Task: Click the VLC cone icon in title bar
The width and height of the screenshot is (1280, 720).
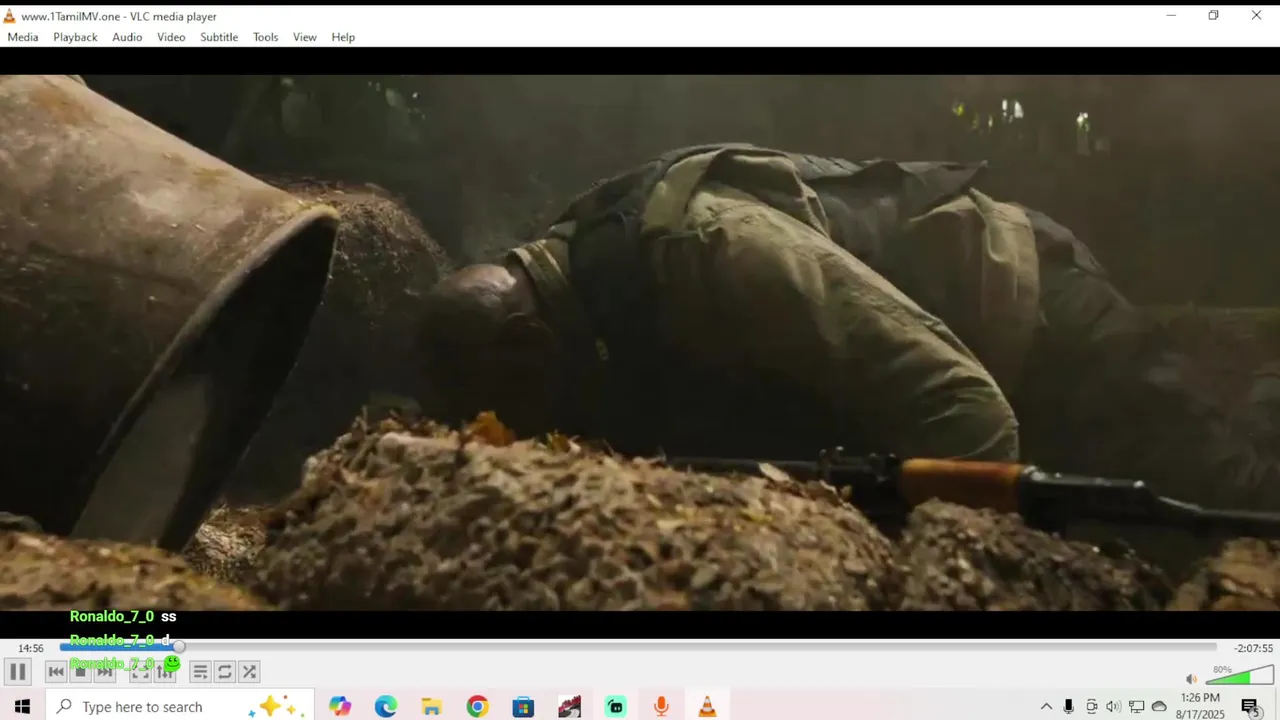Action: [x=10, y=16]
